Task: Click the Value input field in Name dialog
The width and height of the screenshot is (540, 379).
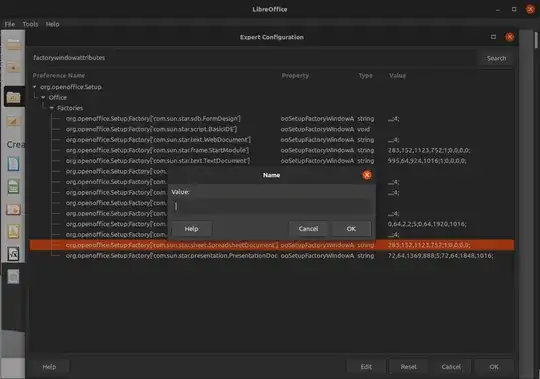Action: point(271,206)
